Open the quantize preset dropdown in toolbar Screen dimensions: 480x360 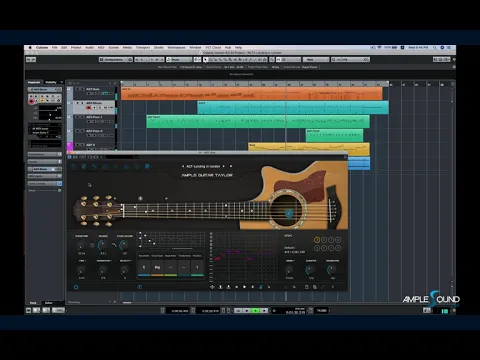point(350,60)
